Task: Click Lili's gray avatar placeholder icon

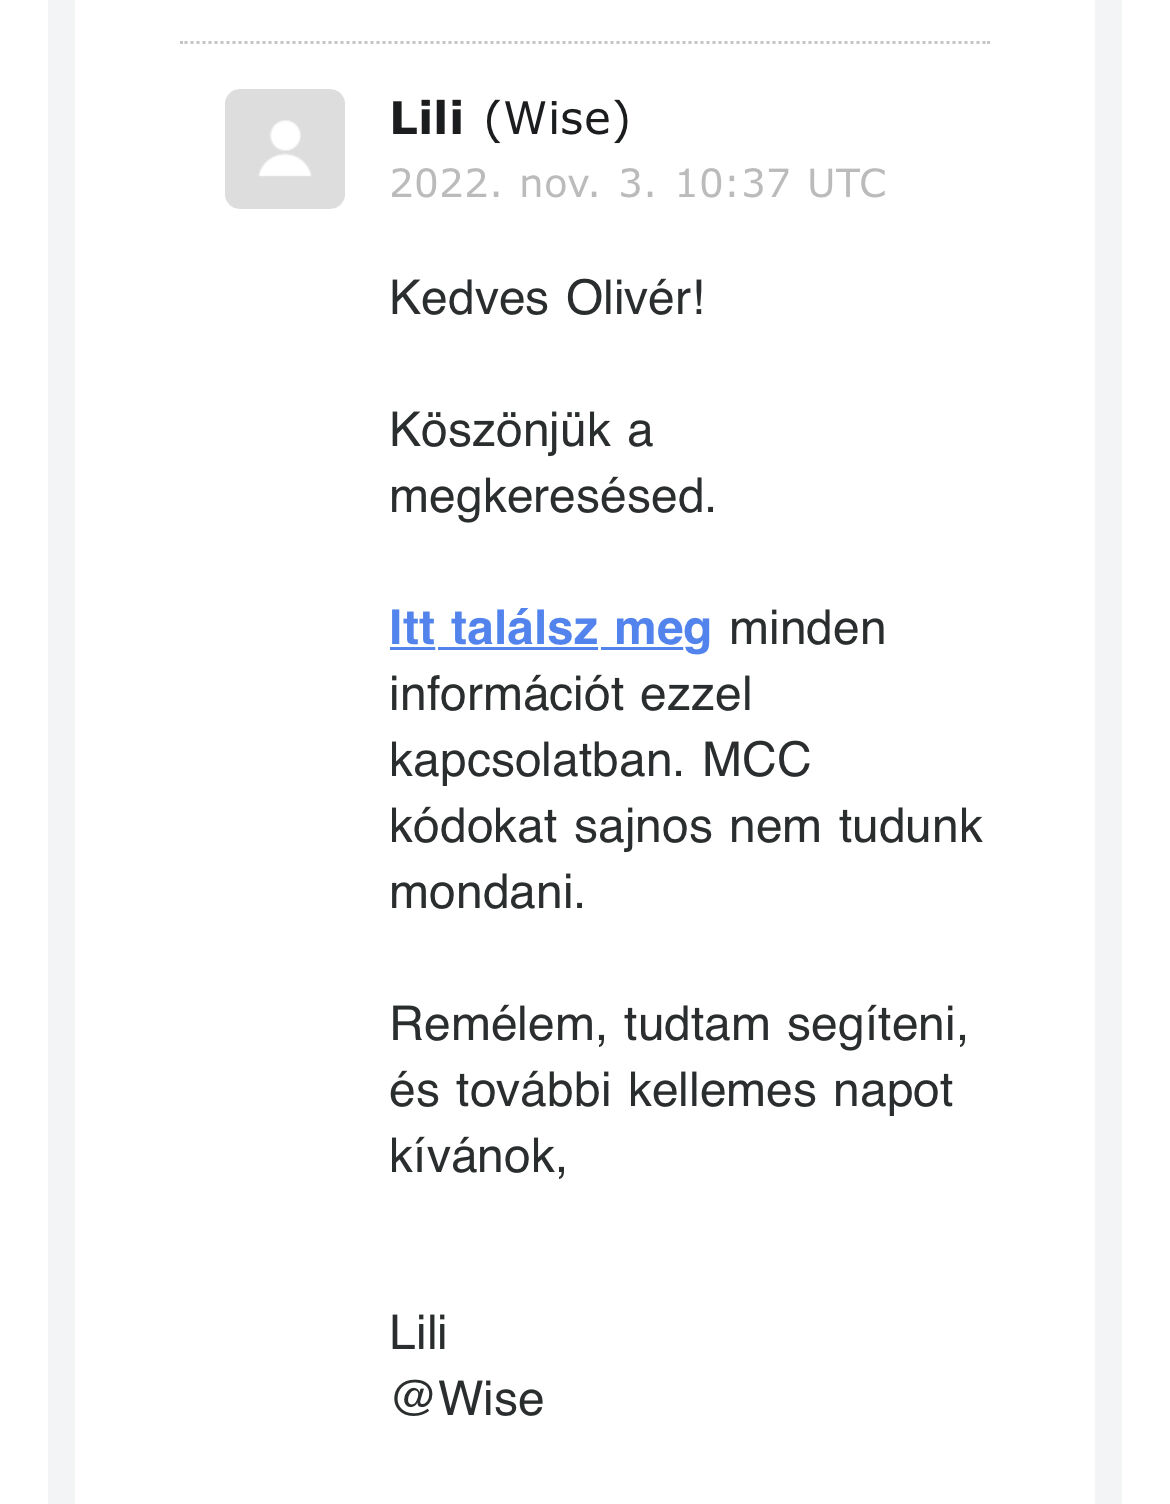Action: click(x=285, y=149)
